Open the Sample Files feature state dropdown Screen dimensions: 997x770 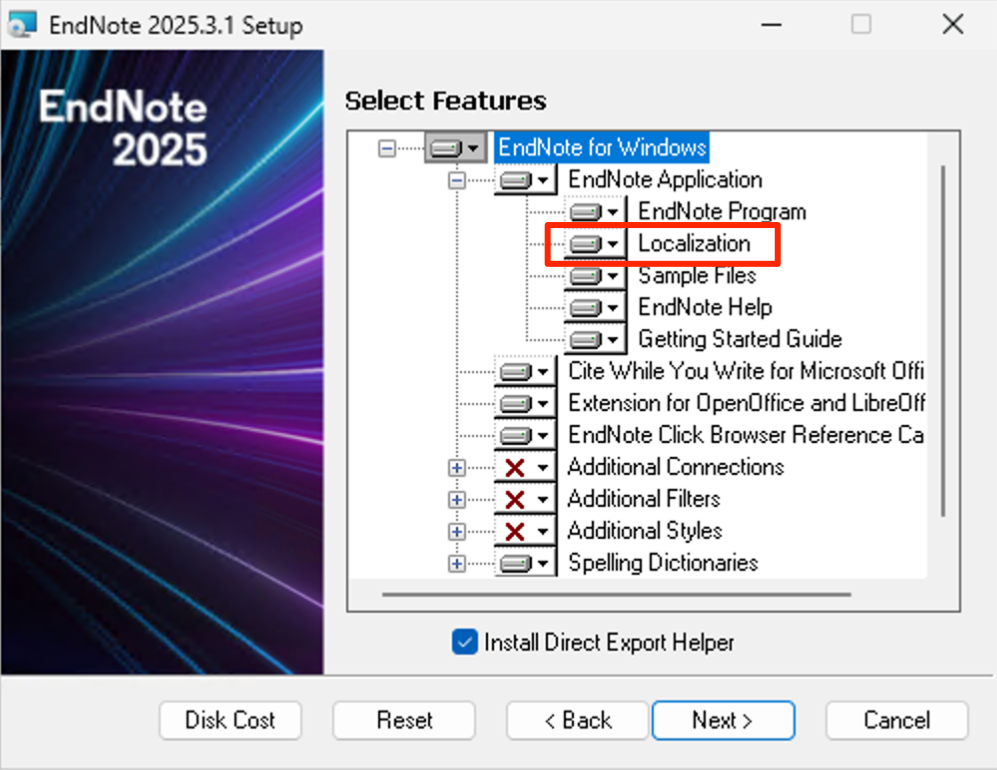click(595, 275)
